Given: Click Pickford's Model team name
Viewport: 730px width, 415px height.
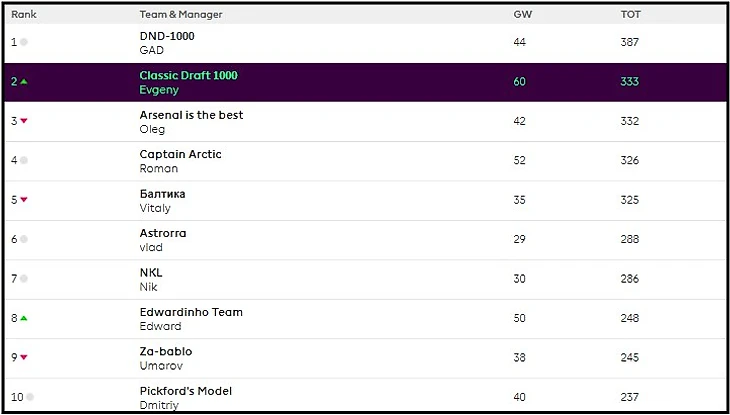Looking at the screenshot, I should pos(186,391).
